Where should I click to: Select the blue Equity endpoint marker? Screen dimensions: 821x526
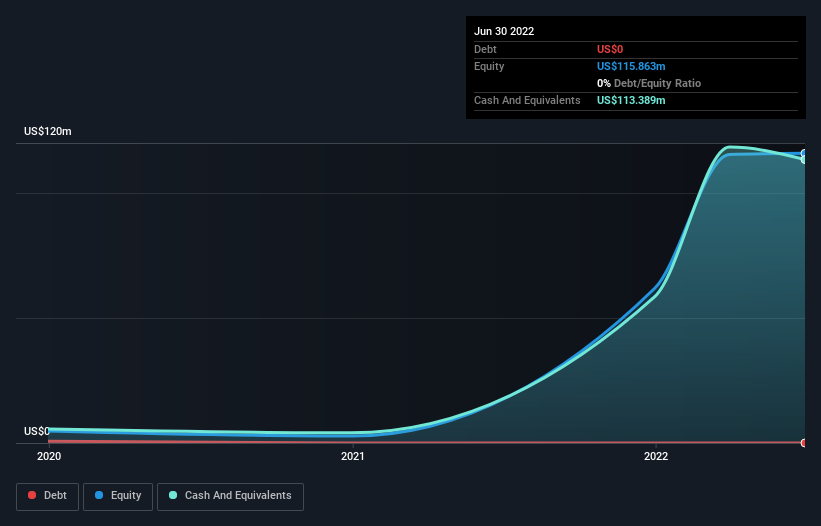pyautogui.click(x=804, y=153)
